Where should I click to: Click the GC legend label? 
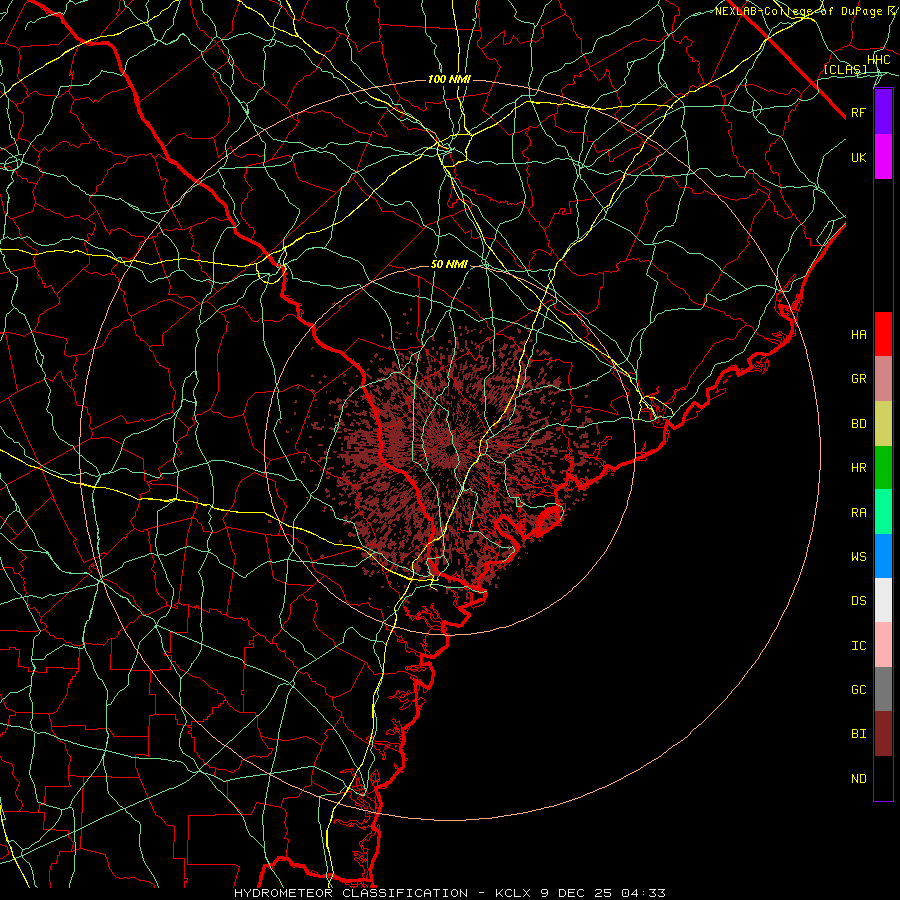click(859, 690)
